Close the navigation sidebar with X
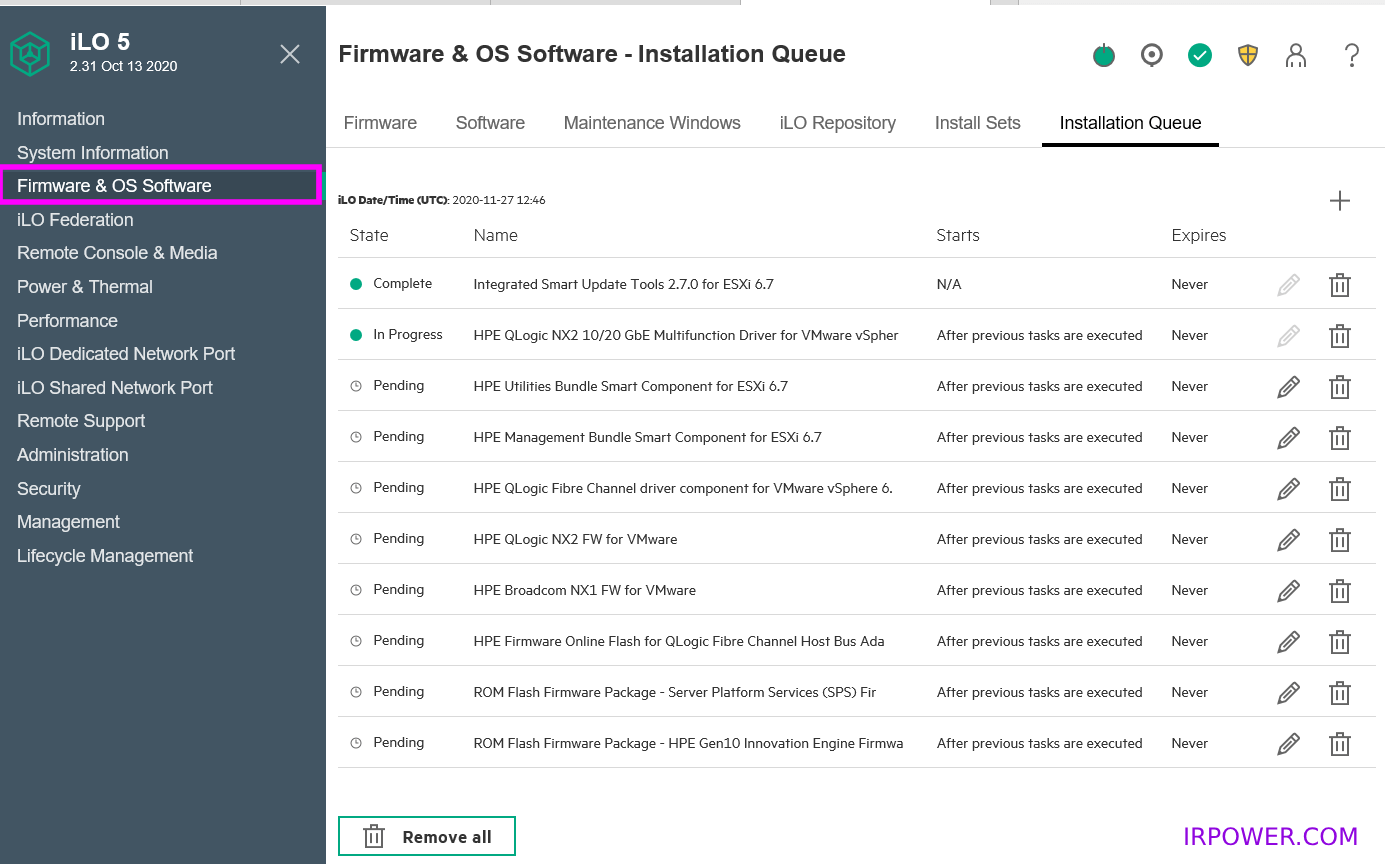The image size is (1385, 864). [x=290, y=54]
